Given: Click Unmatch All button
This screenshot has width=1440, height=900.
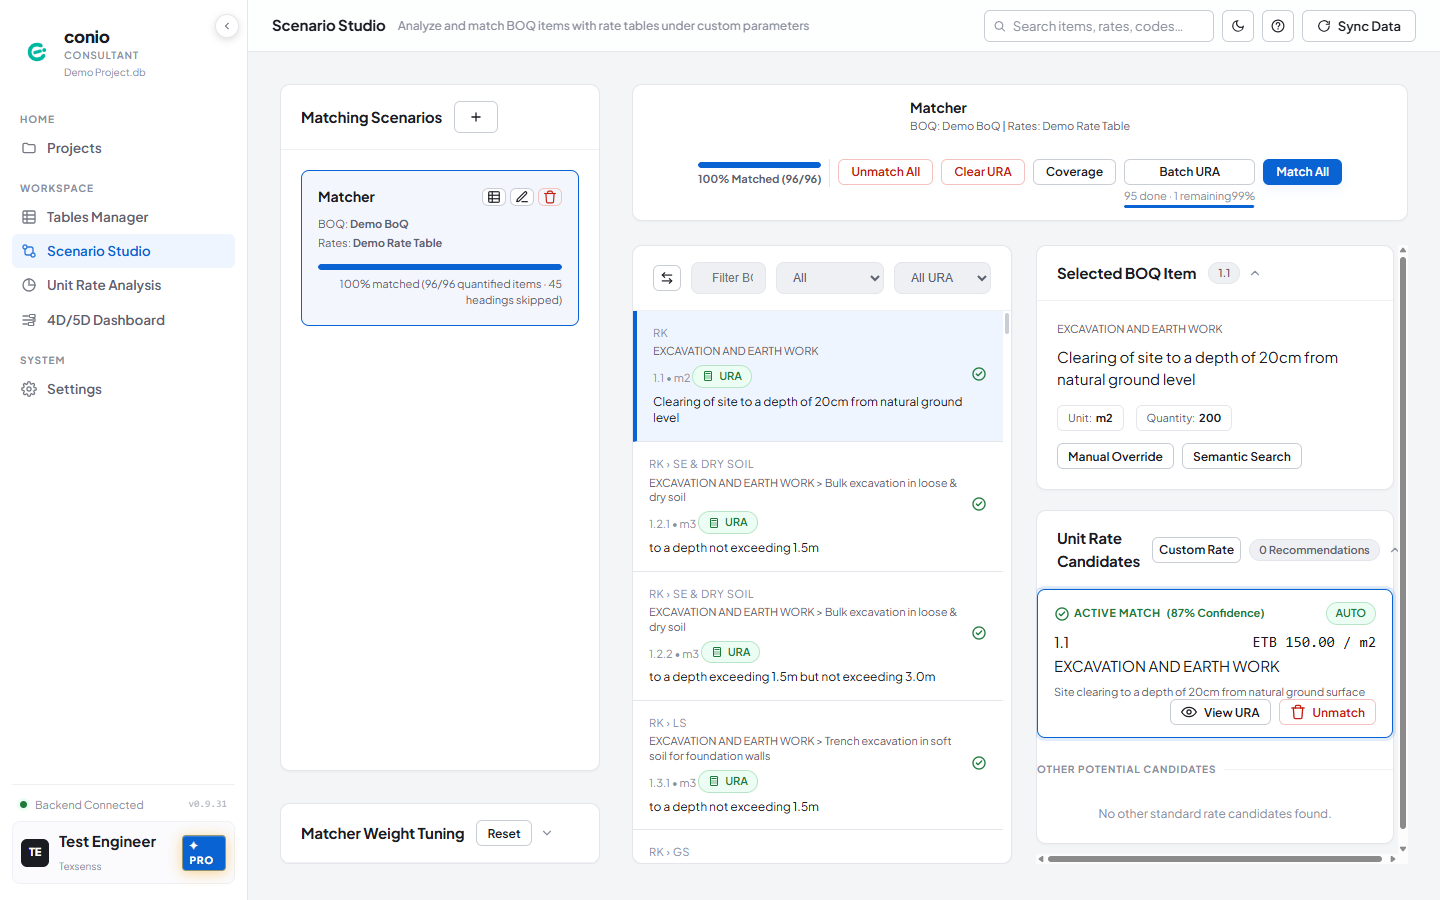Looking at the screenshot, I should (885, 172).
